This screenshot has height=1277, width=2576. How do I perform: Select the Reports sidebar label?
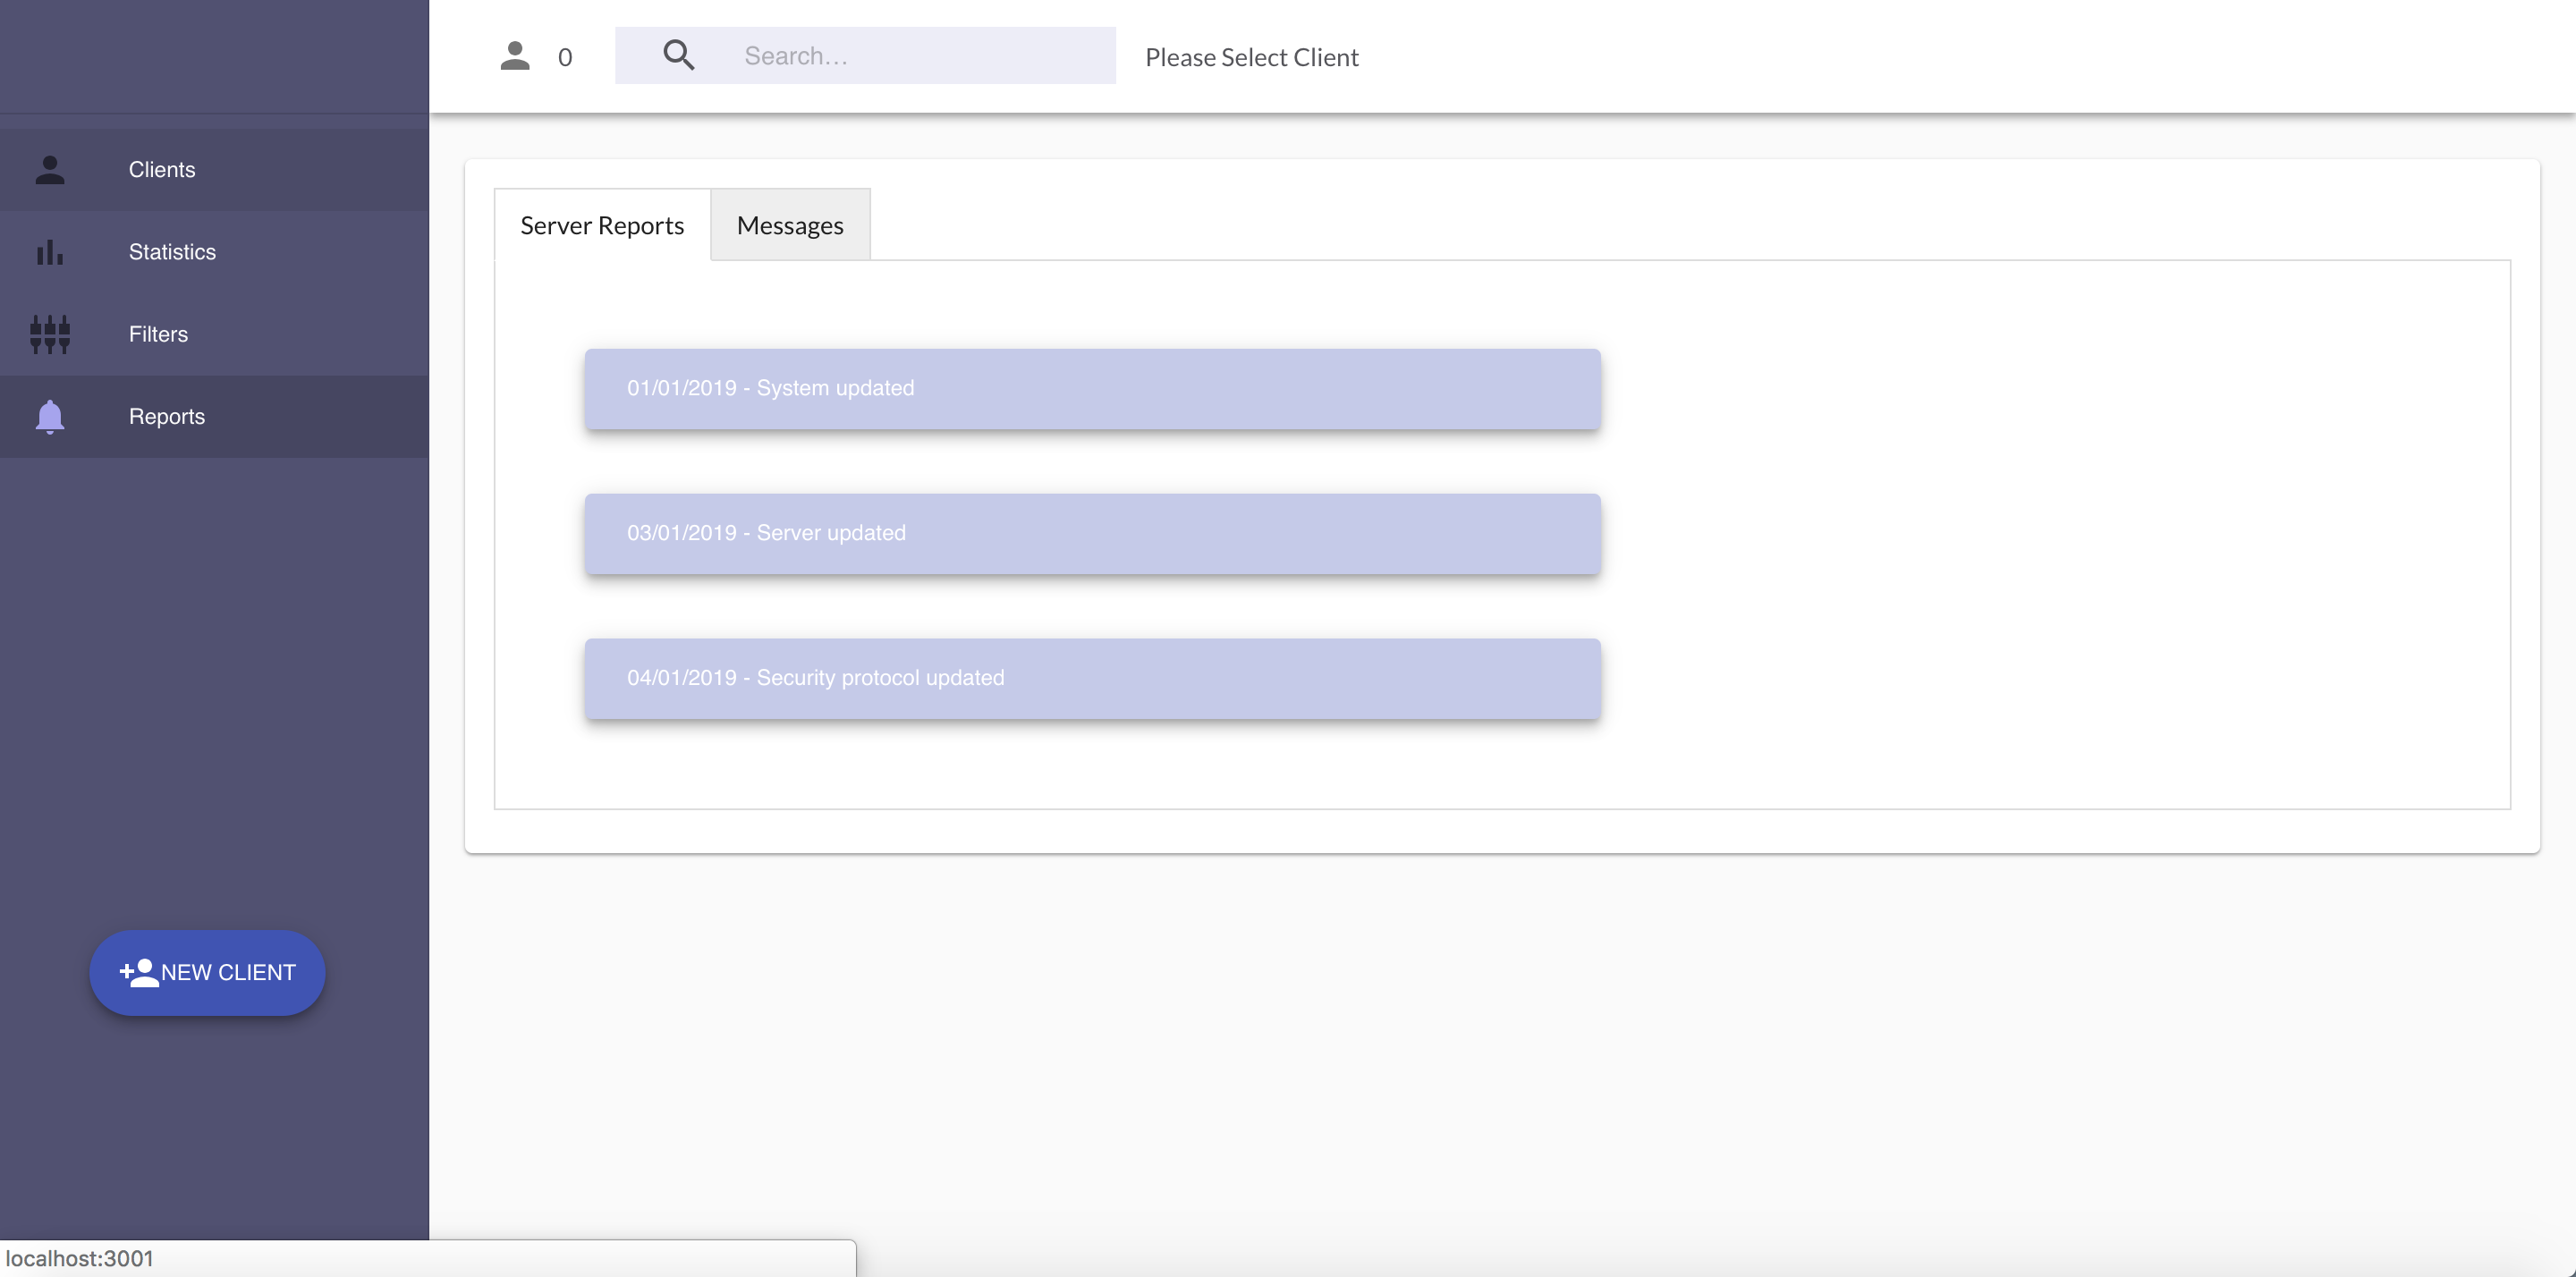point(166,416)
